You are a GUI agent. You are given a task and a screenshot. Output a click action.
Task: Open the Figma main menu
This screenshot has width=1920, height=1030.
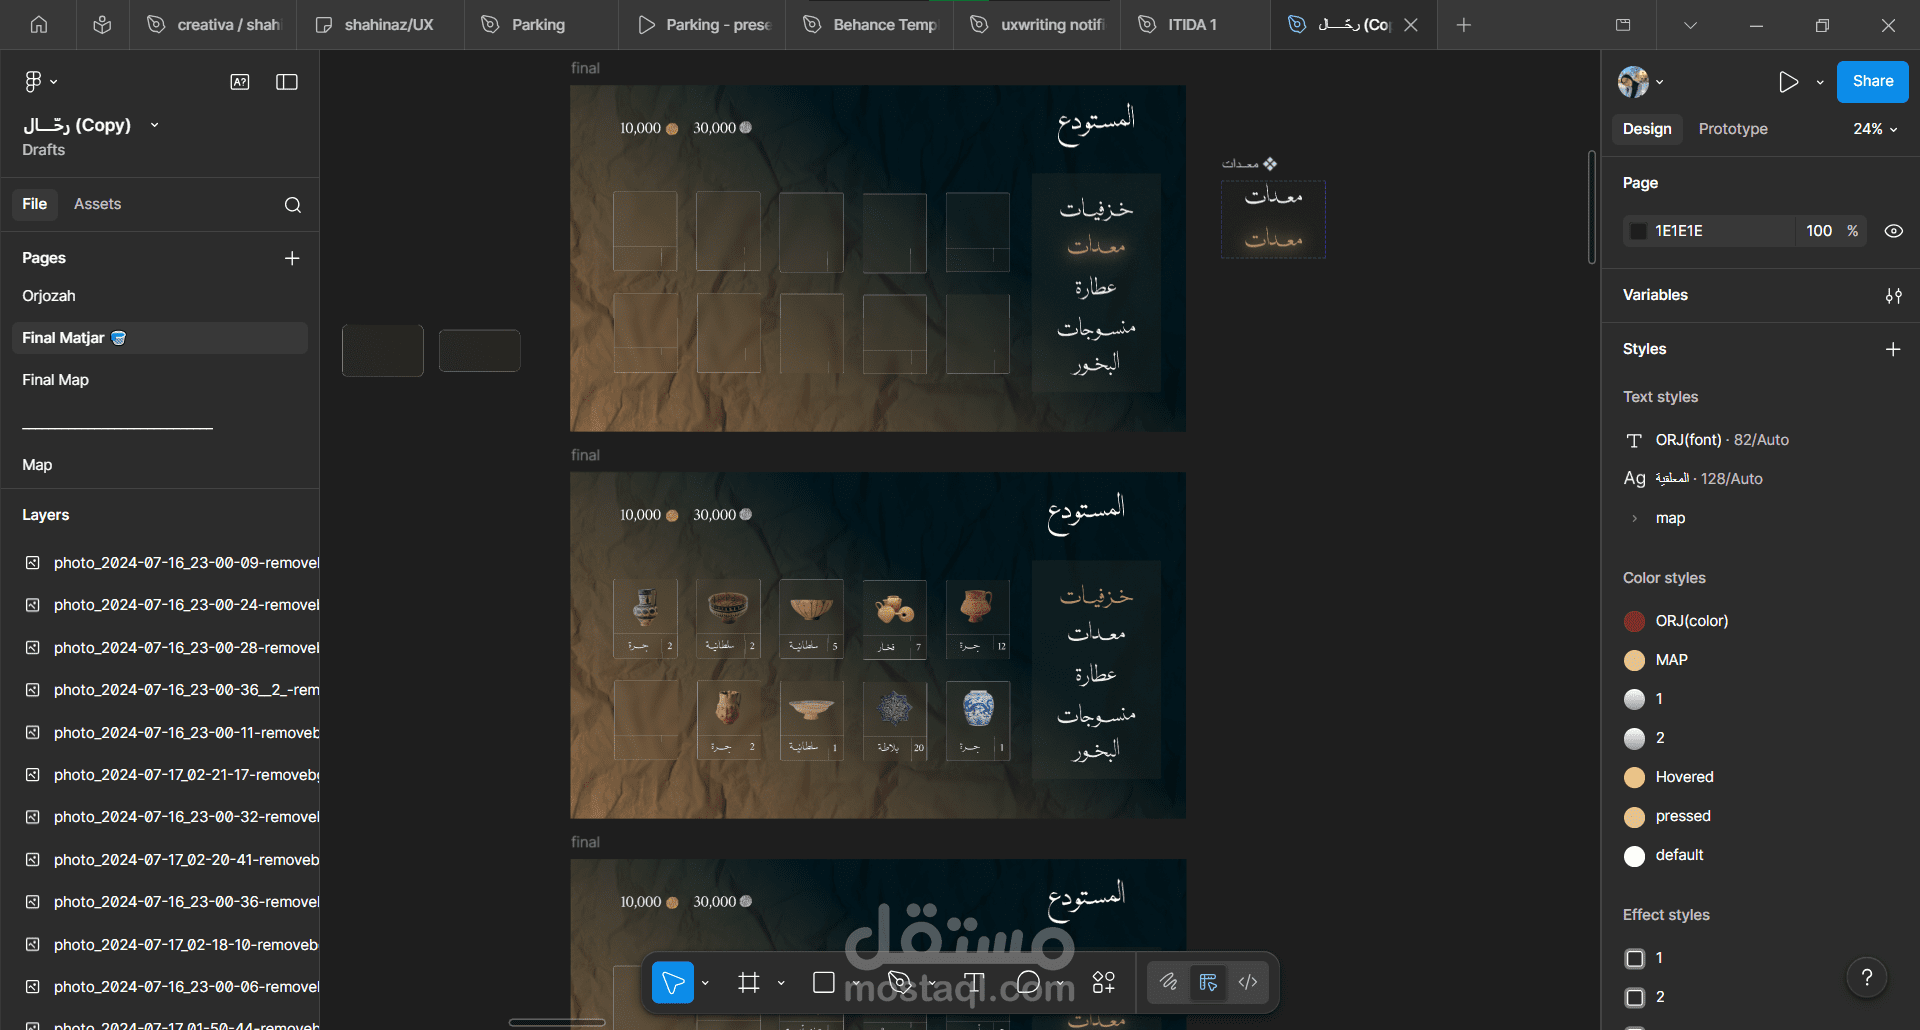click(33, 82)
